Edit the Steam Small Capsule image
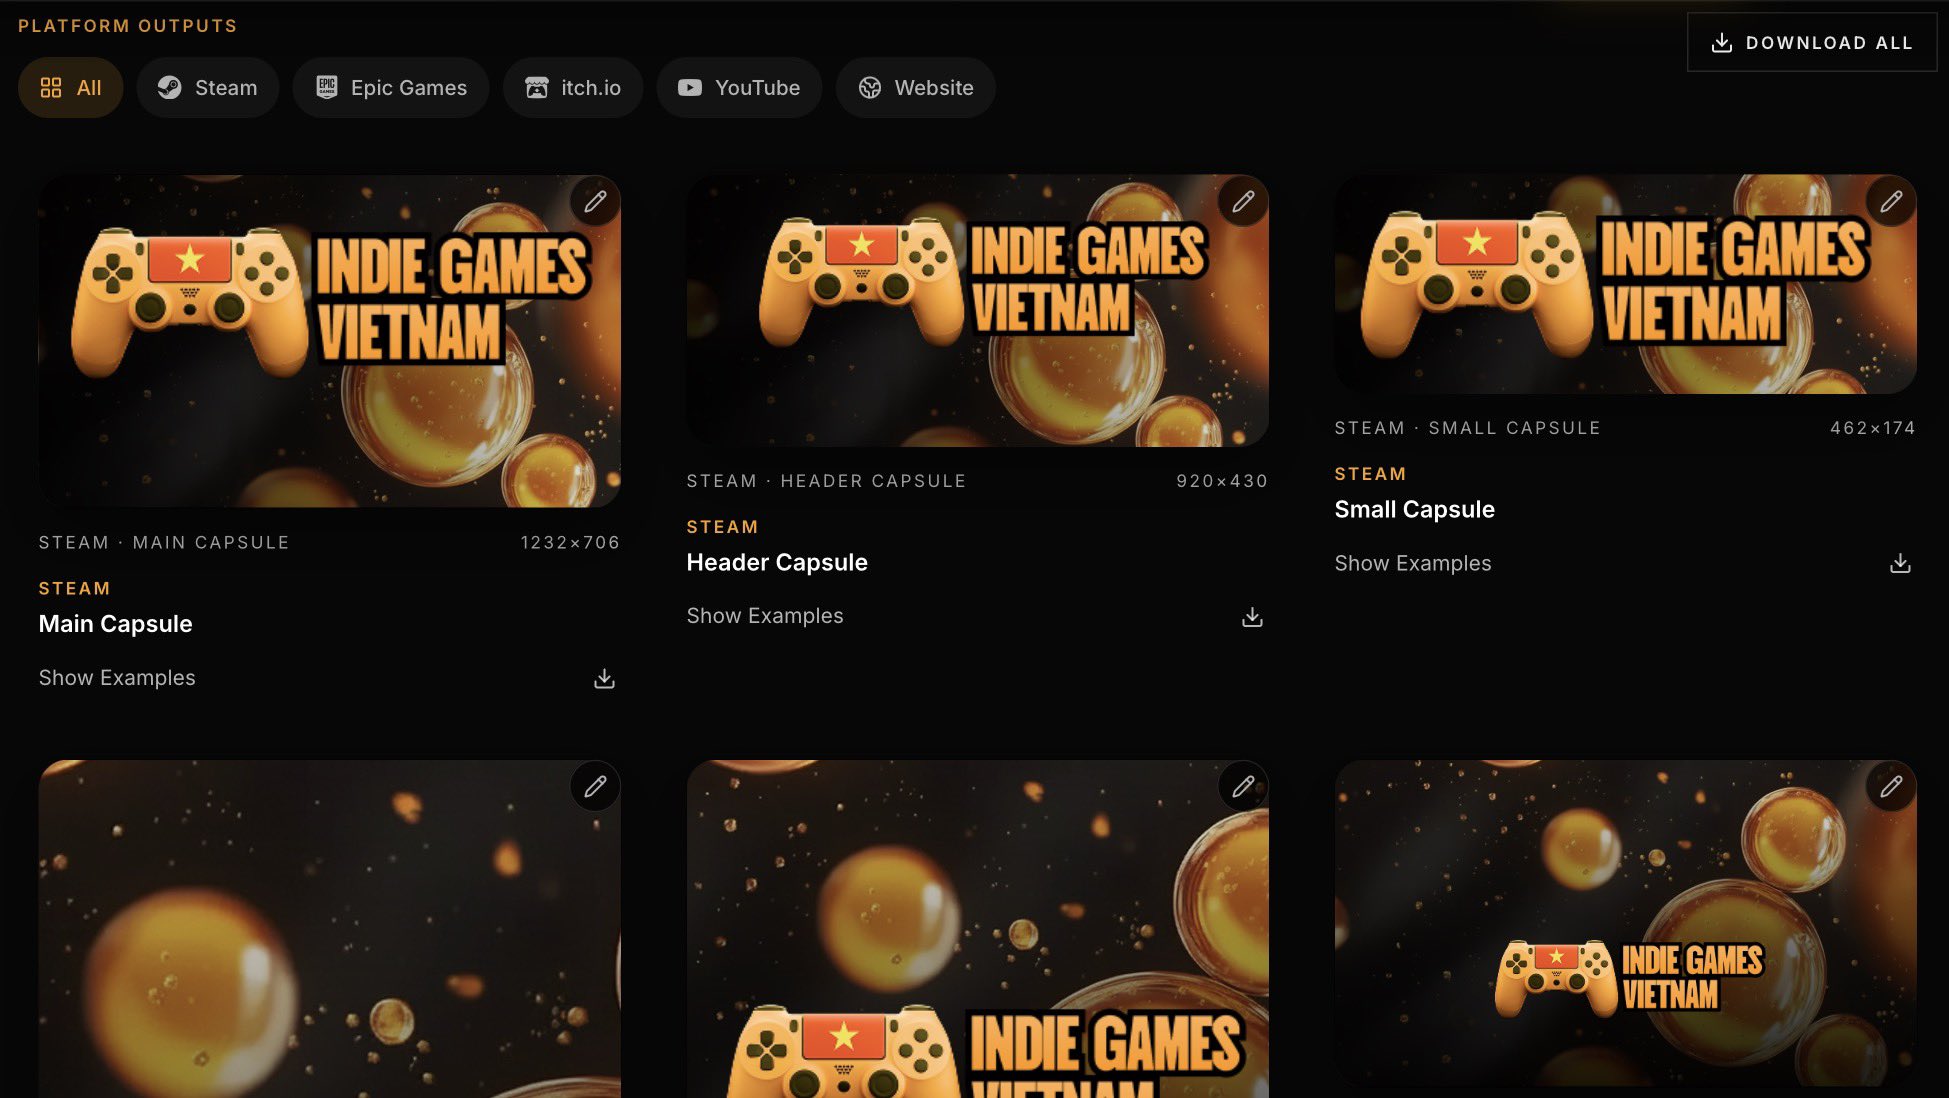This screenshot has height=1098, width=1949. click(x=1891, y=201)
